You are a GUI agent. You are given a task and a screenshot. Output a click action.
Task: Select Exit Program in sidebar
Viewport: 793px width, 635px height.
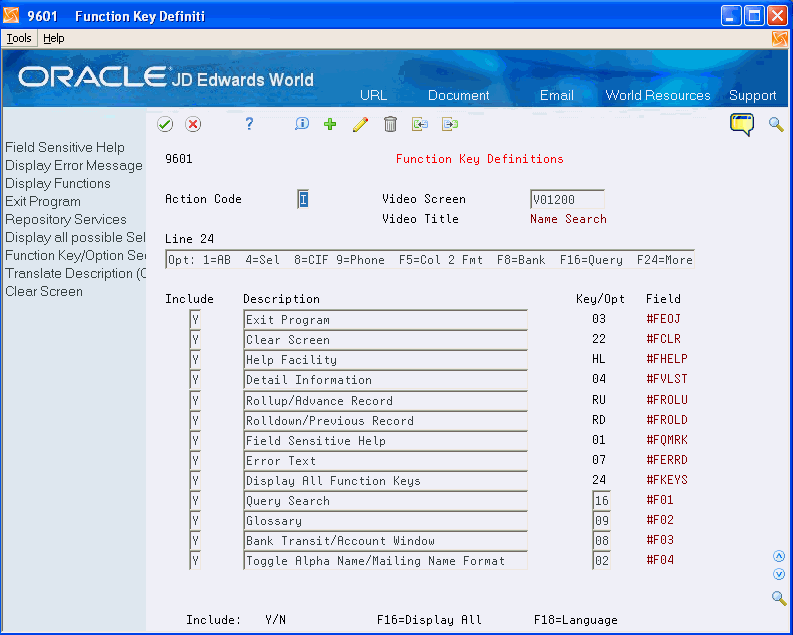43,202
